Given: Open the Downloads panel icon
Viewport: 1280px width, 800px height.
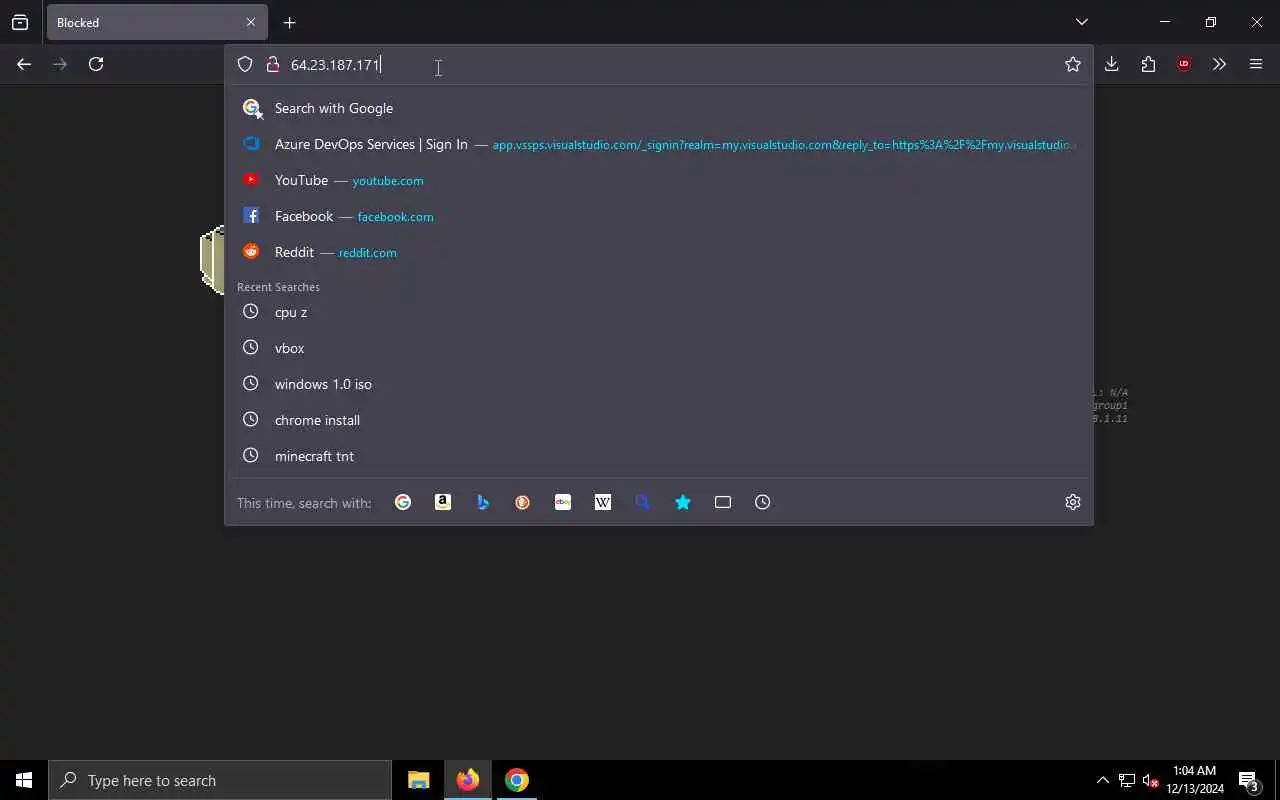Looking at the screenshot, I should [1112, 64].
